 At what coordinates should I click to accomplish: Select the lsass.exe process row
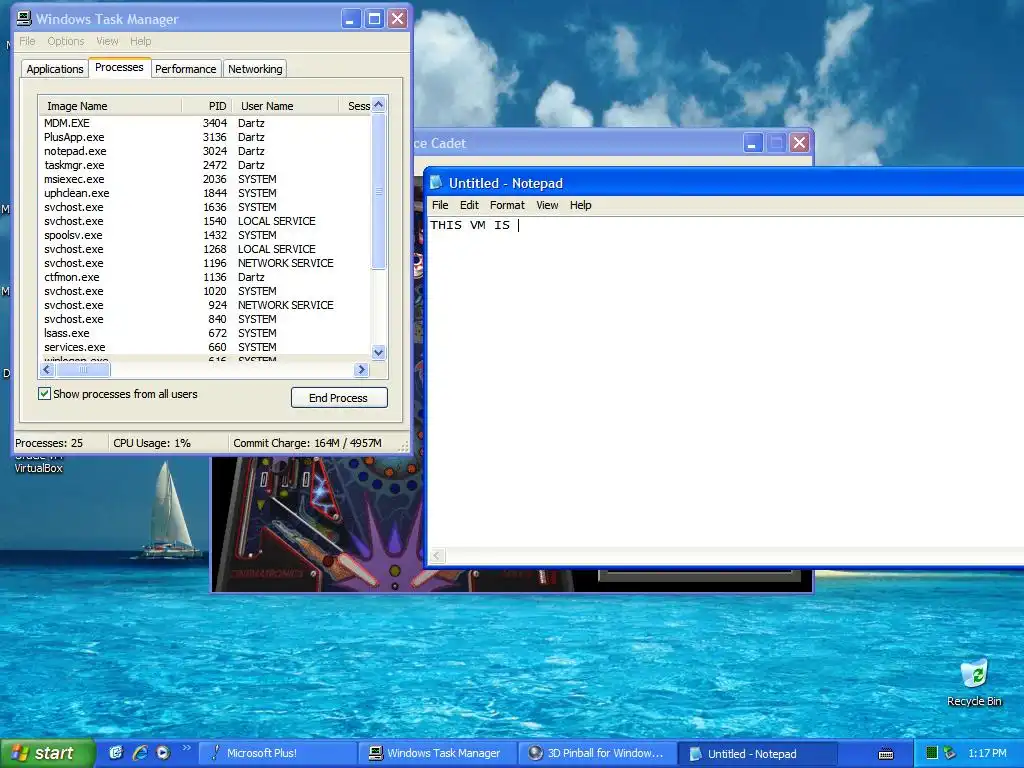204,333
